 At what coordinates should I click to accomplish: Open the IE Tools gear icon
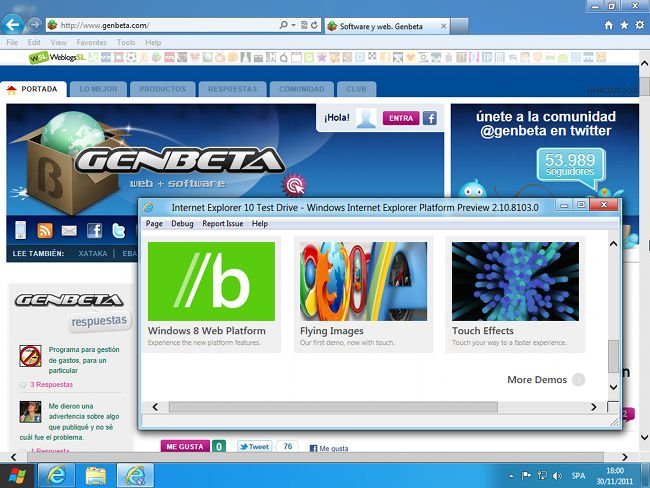[x=640, y=25]
